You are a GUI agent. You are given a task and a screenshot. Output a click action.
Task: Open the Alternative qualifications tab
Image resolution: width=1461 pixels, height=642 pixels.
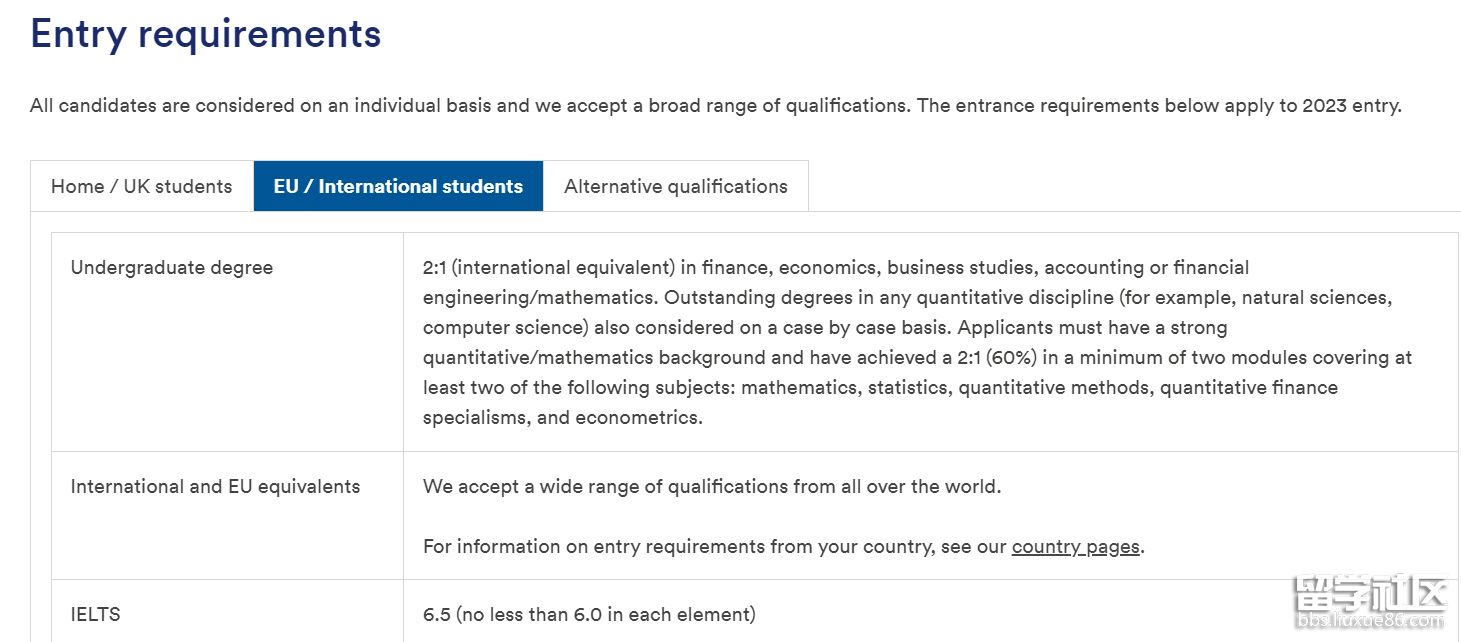[x=675, y=186]
